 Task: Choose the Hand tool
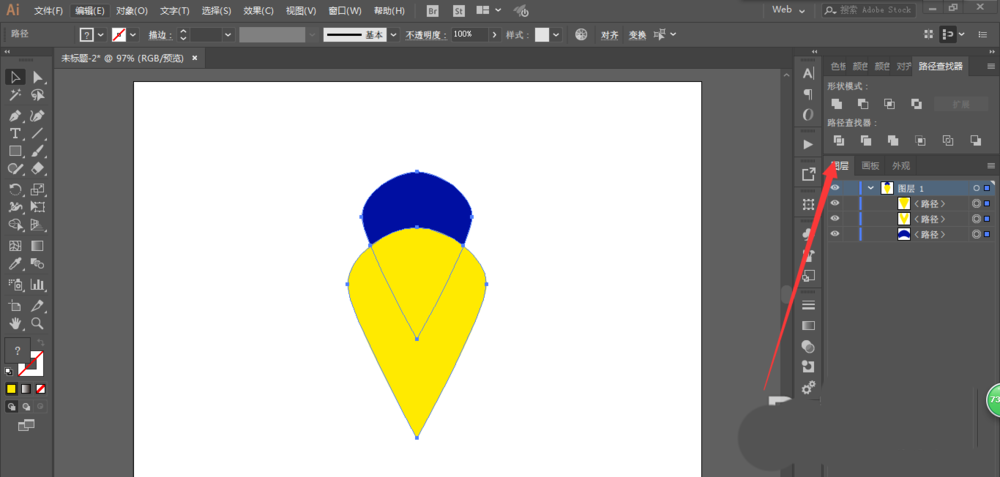coord(15,323)
